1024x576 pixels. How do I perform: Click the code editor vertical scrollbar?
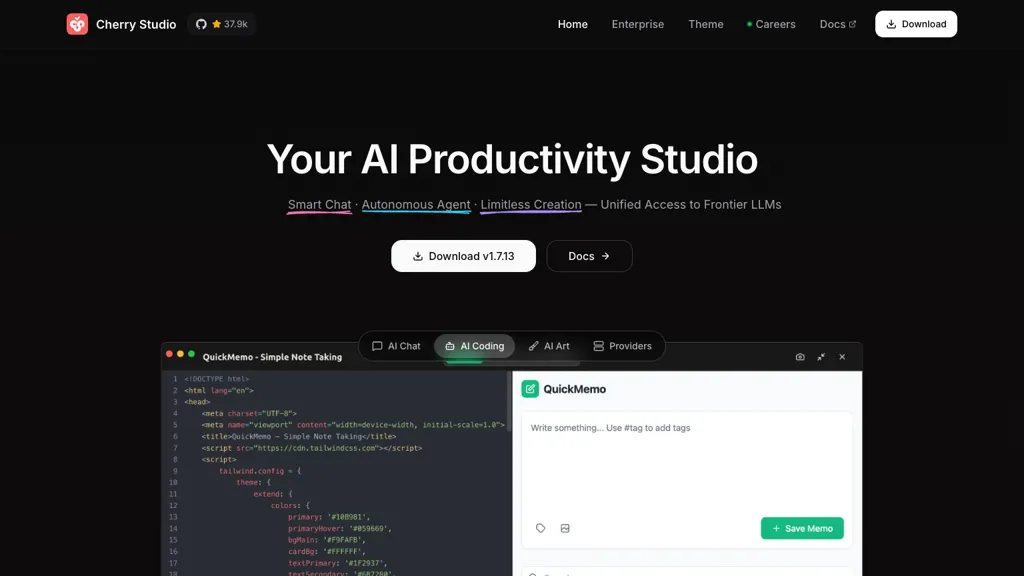click(509, 400)
